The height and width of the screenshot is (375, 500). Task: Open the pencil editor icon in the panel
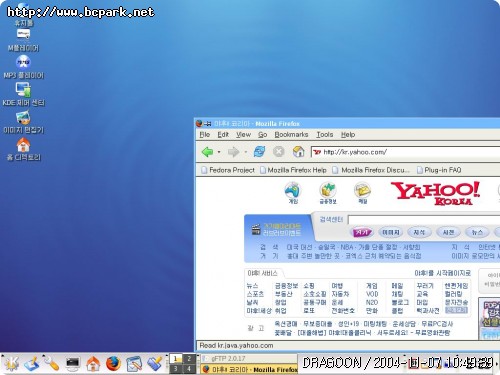tap(134, 363)
